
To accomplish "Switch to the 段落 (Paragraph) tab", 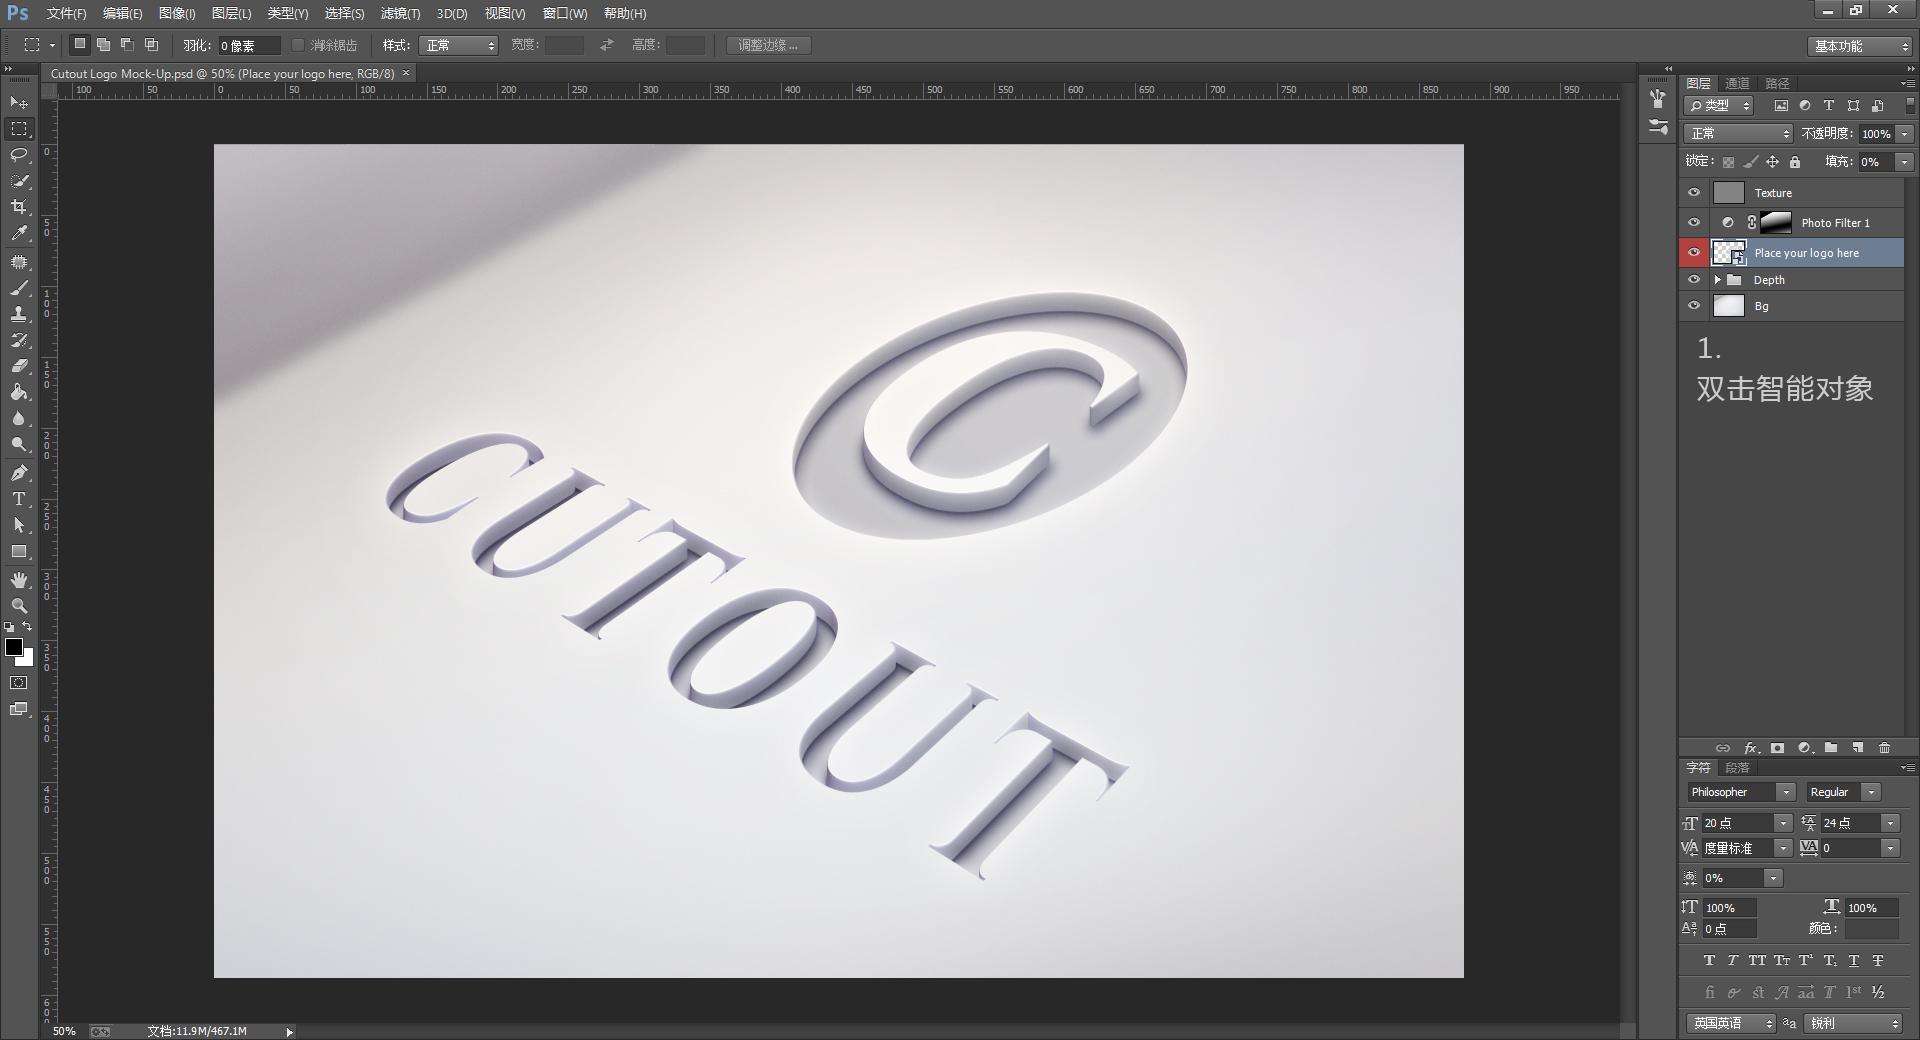I will tap(1737, 768).
